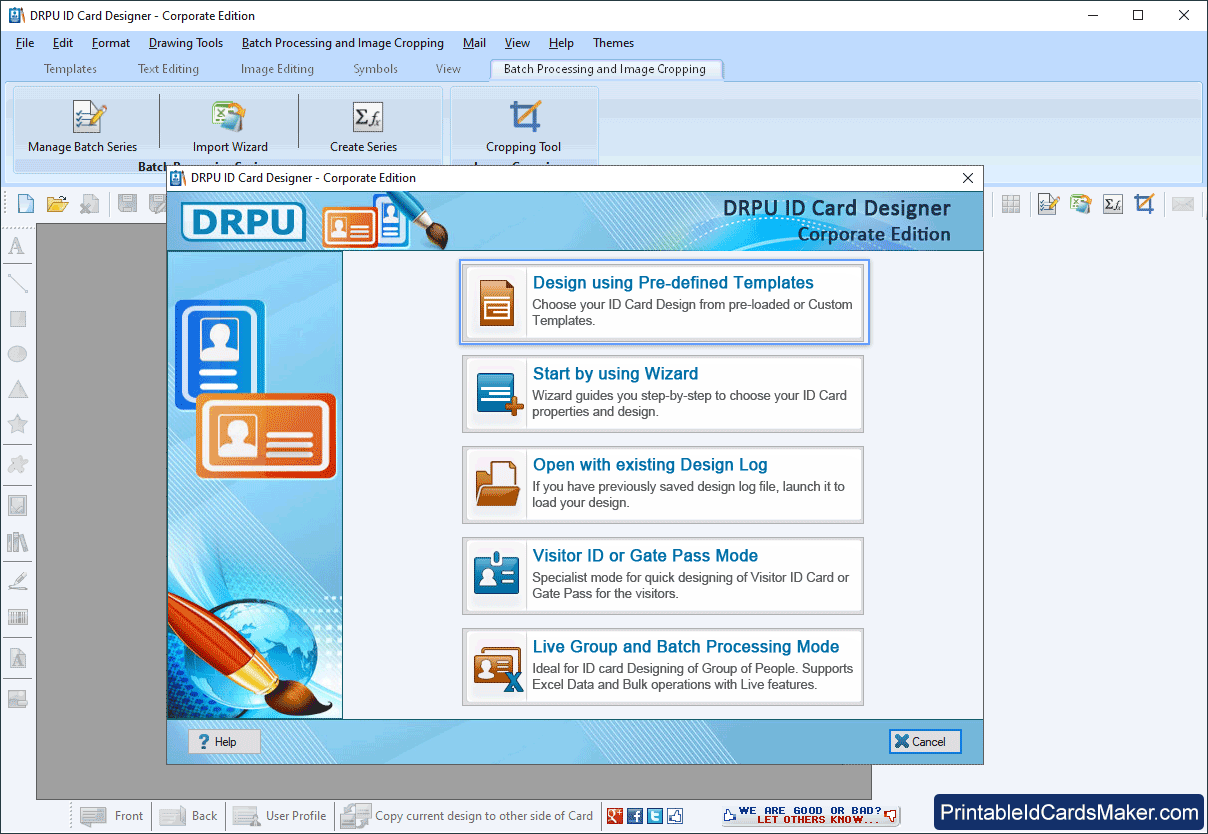1208x834 pixels.
Task: Switch to the Templates ribbon tab
Action: (71, 69)
